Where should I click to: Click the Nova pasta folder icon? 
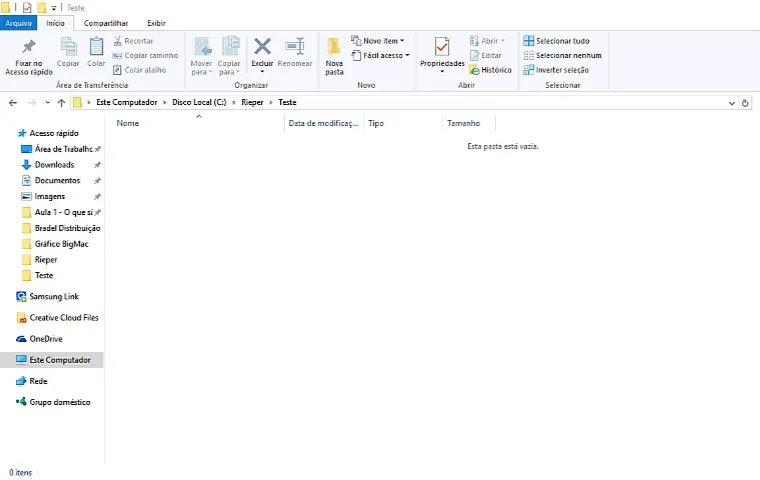click(x=334, y=48)
